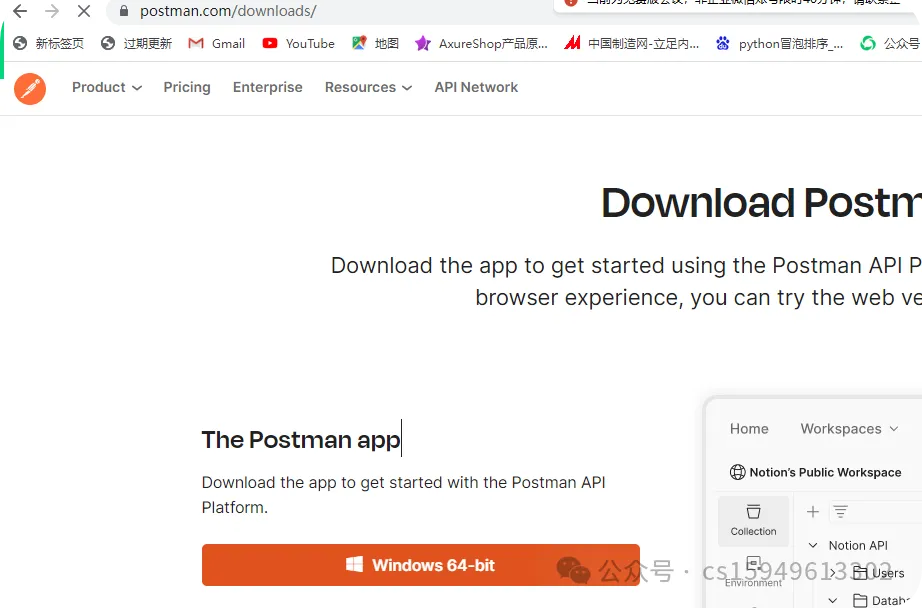922x608 pixels.
Task: Open the YouTube bookmark
Action: (299, 44)
